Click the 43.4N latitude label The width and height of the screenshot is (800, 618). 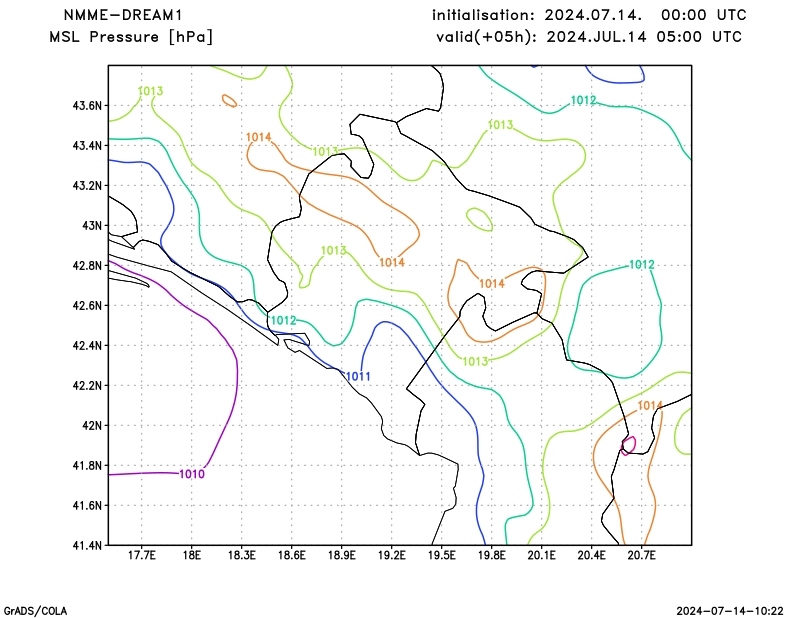tap(87, 146)
